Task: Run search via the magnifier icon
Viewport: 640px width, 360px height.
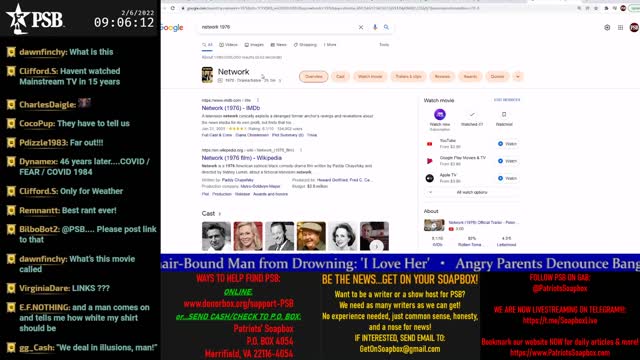Action: (x=386, y=27)
